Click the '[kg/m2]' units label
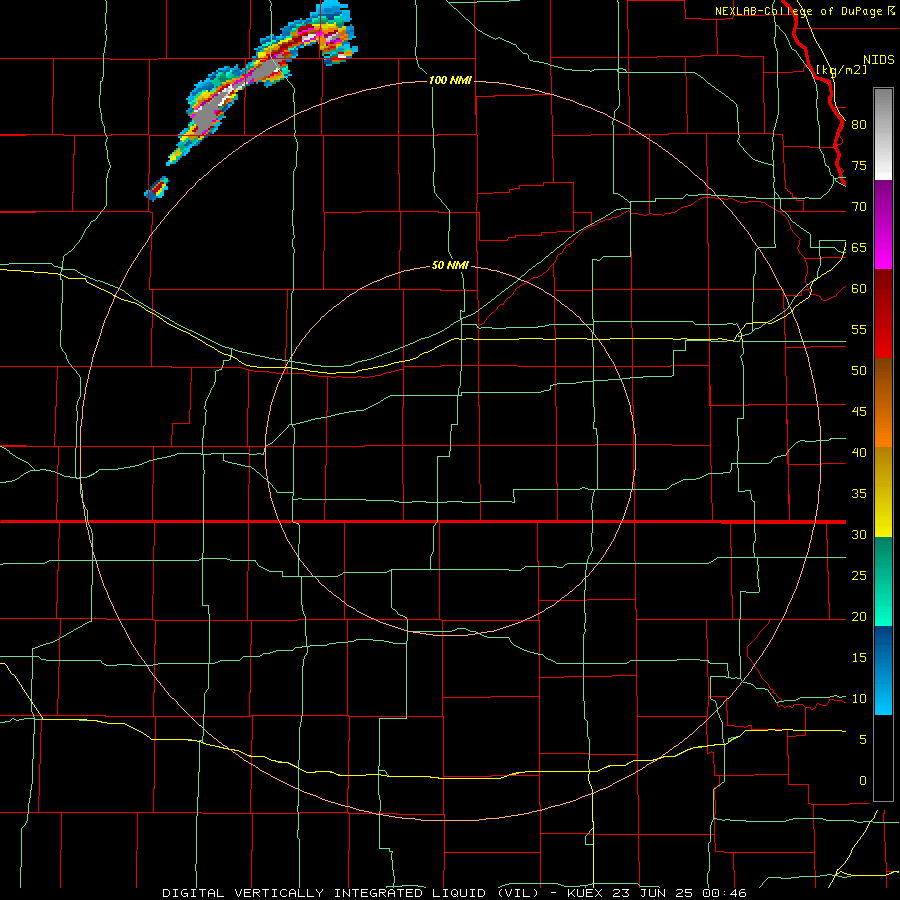 (841, 70)
